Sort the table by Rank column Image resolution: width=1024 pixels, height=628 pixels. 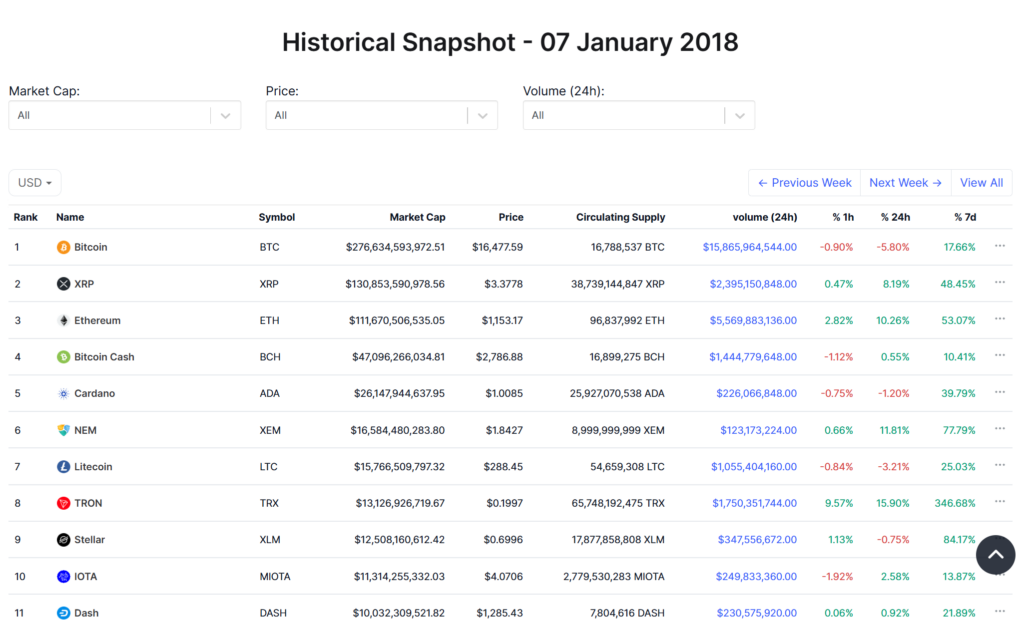(x=25, y=217)
